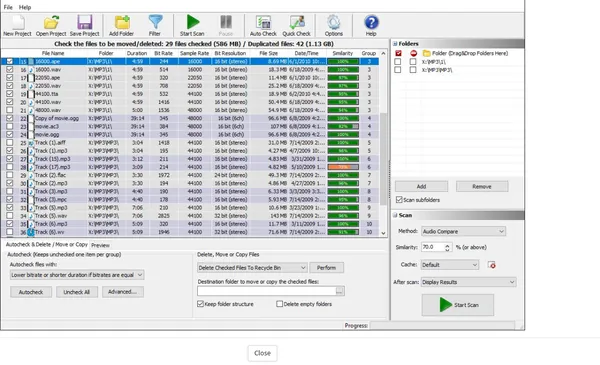
Task: Sort by the Bit Rate column header
Action: [x=163, y=53]
